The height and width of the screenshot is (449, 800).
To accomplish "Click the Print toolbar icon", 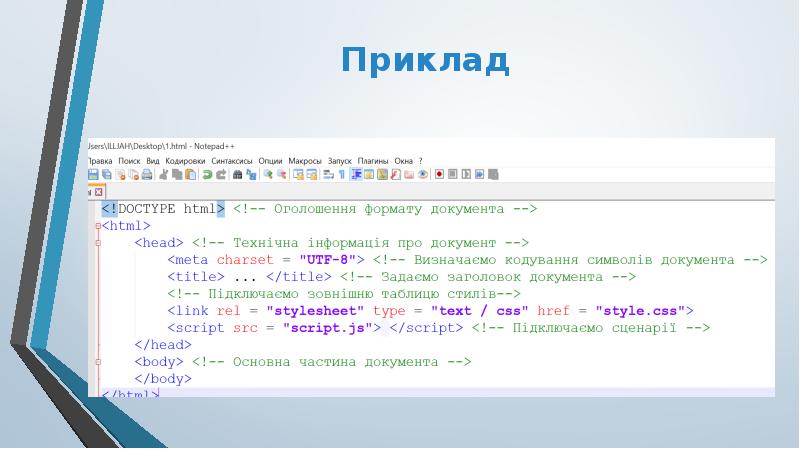I will 147,174.
